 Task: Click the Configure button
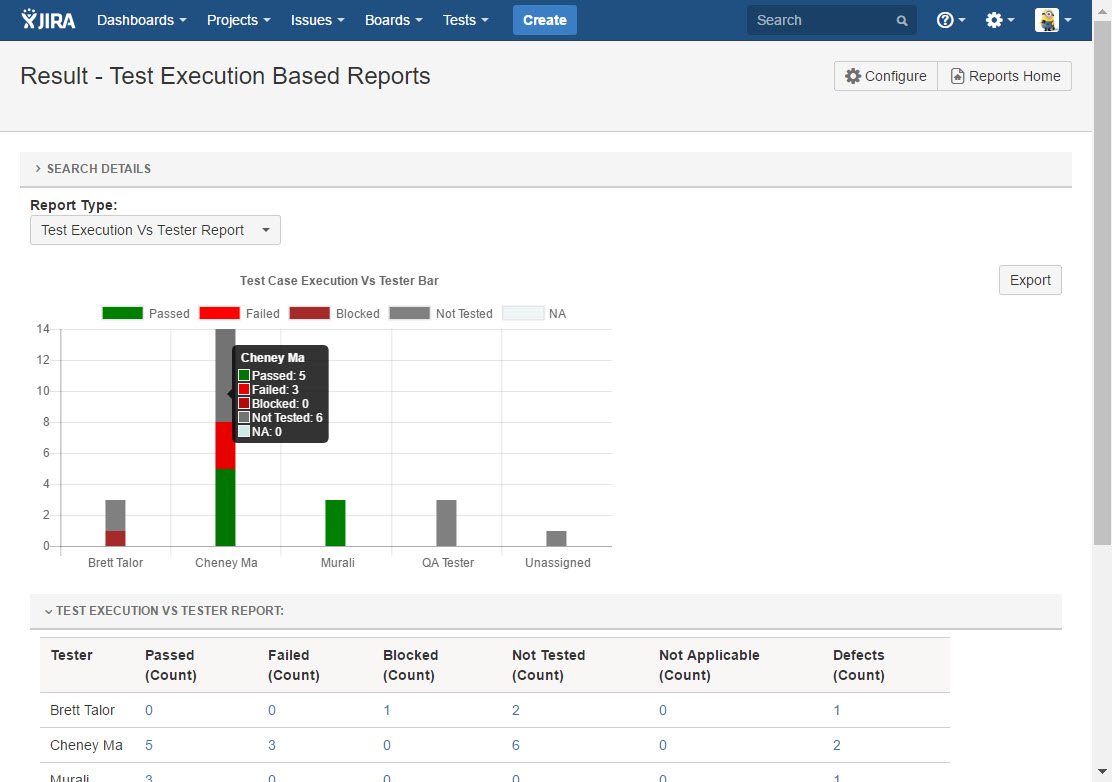tap(885, 76)
